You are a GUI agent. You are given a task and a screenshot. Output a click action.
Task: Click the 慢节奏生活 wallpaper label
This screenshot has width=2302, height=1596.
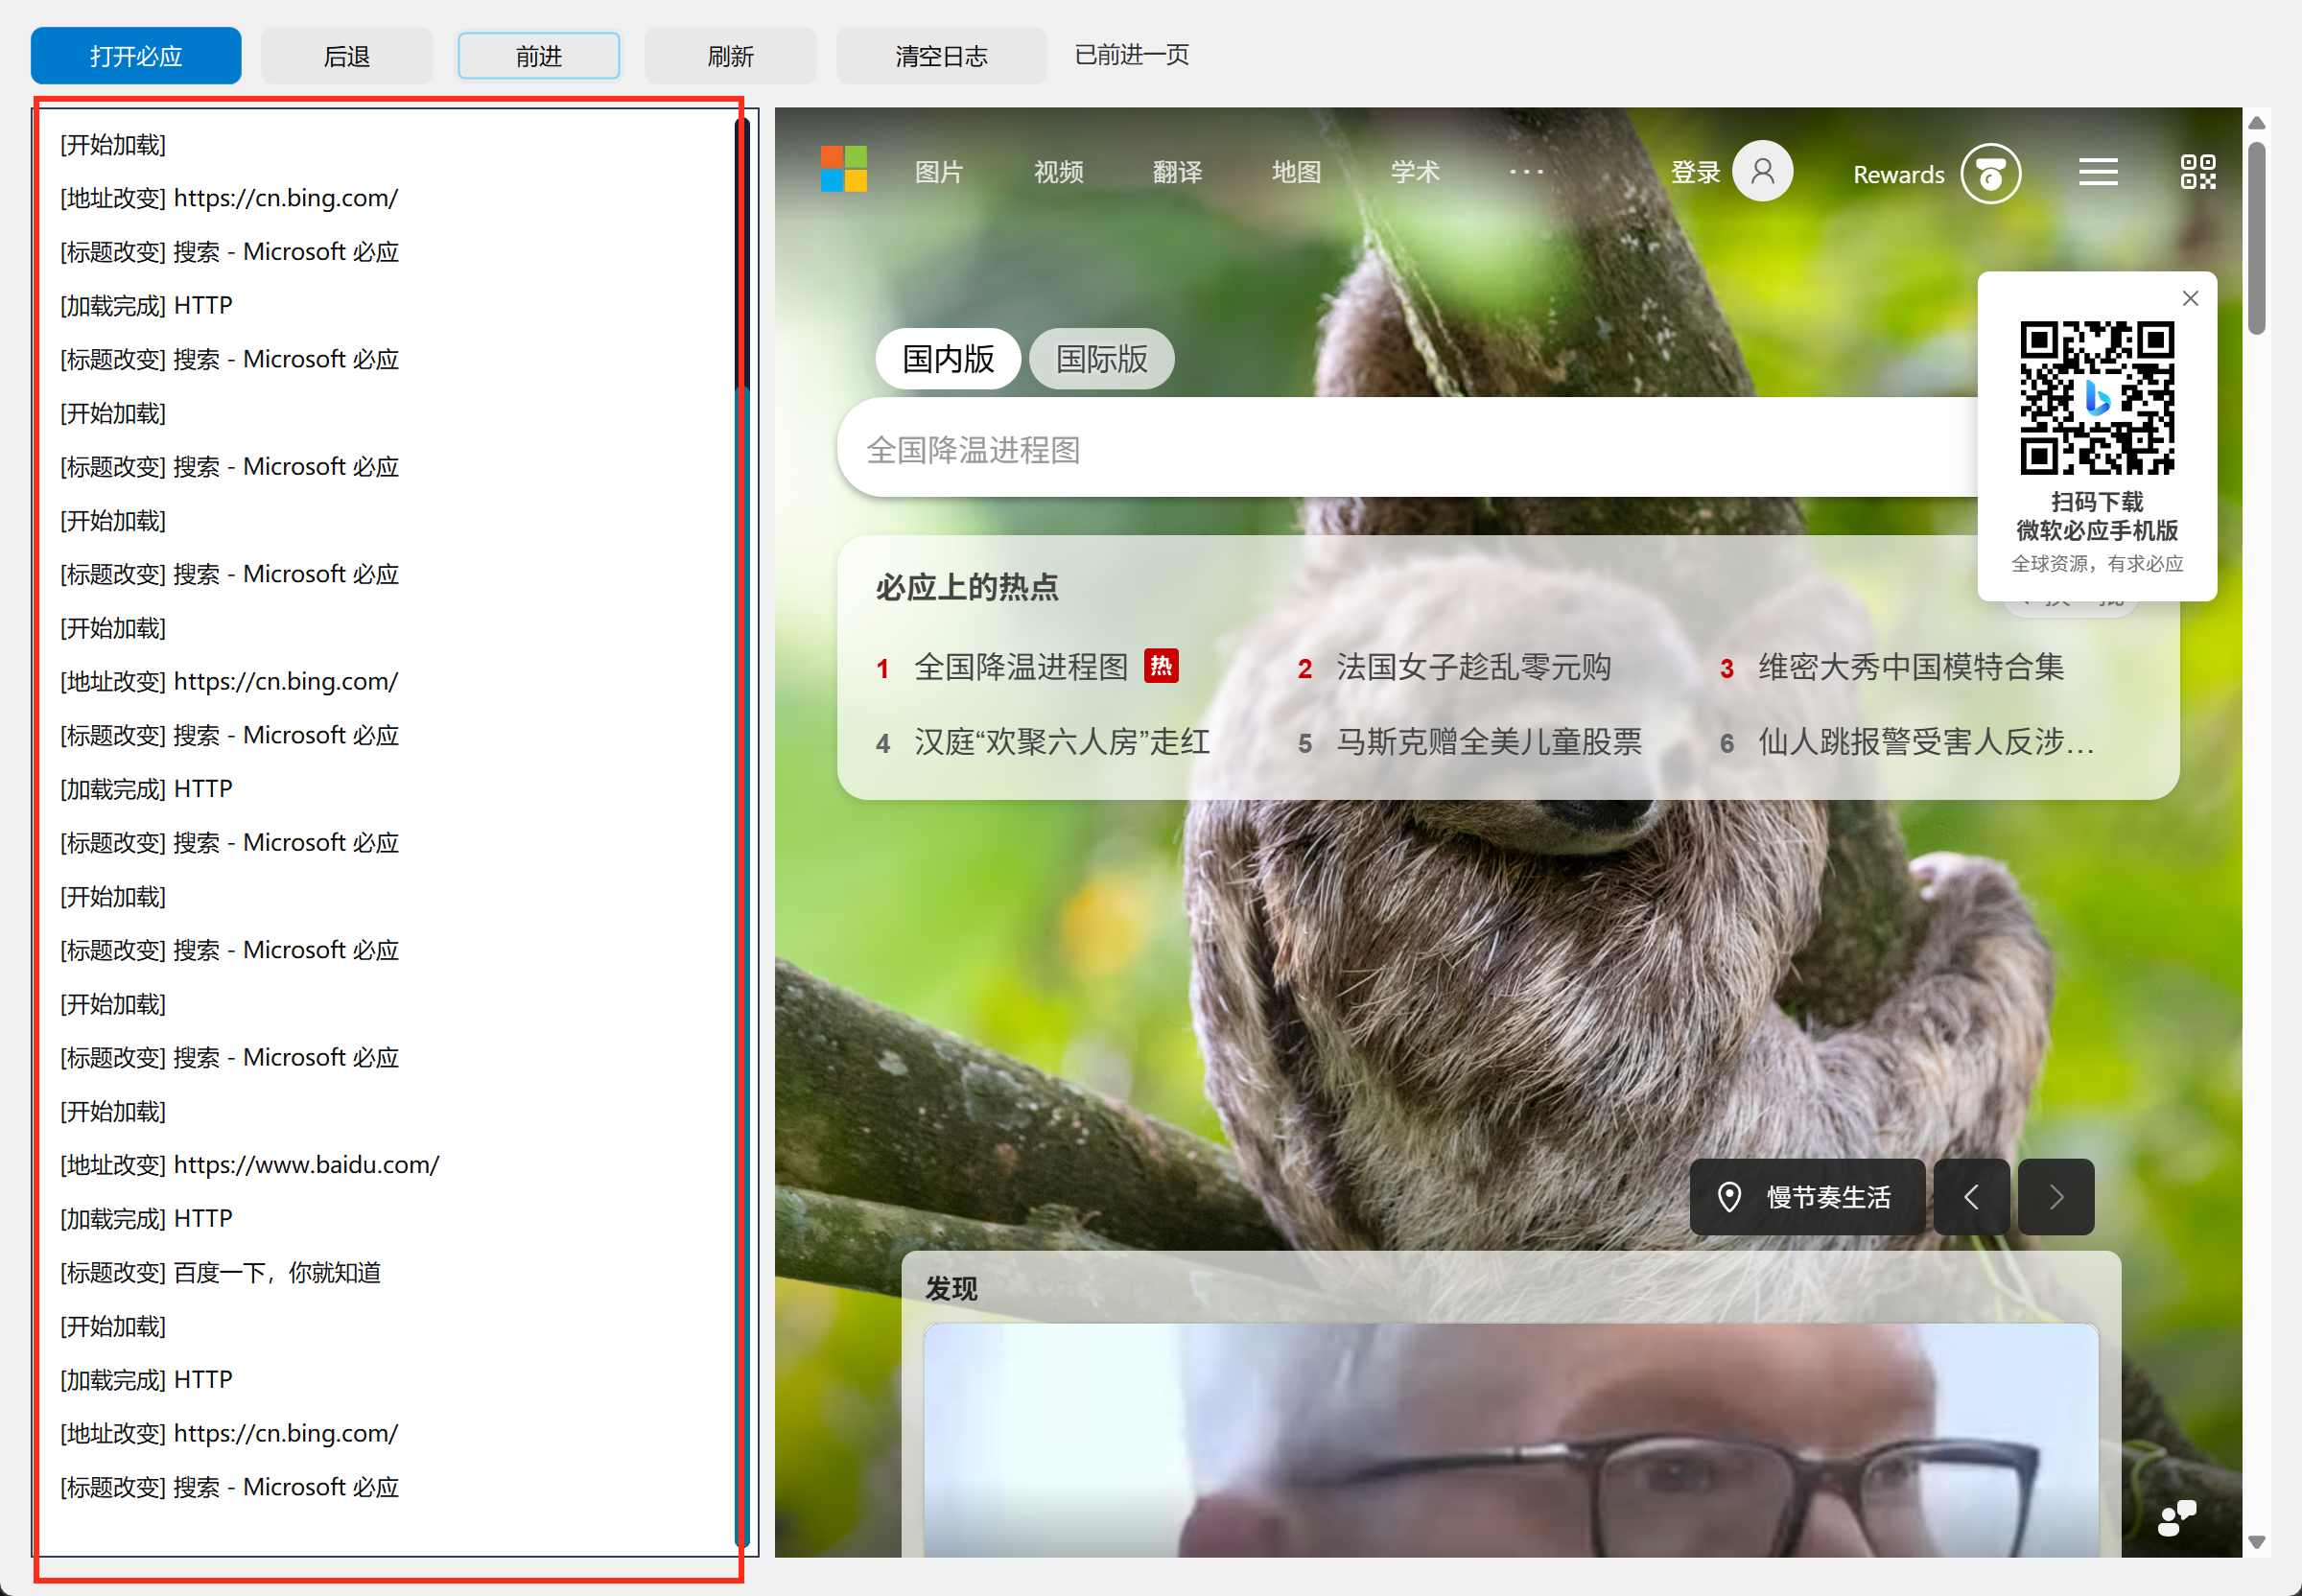pos(1827,1197)
